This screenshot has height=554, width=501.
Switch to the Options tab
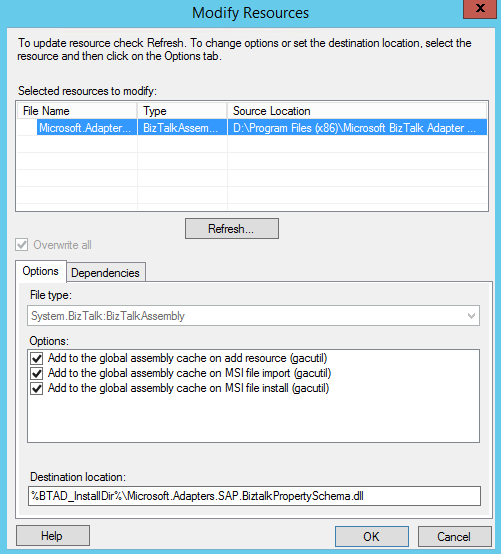coord(41,271)
